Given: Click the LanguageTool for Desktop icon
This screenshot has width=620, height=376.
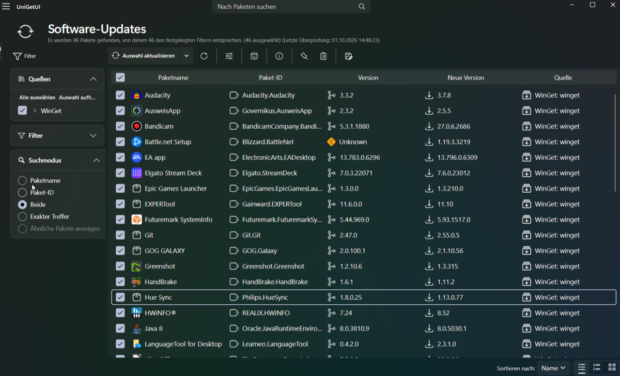Looking at the screenshot, I should pyautogui.click(x=136, y=344).
